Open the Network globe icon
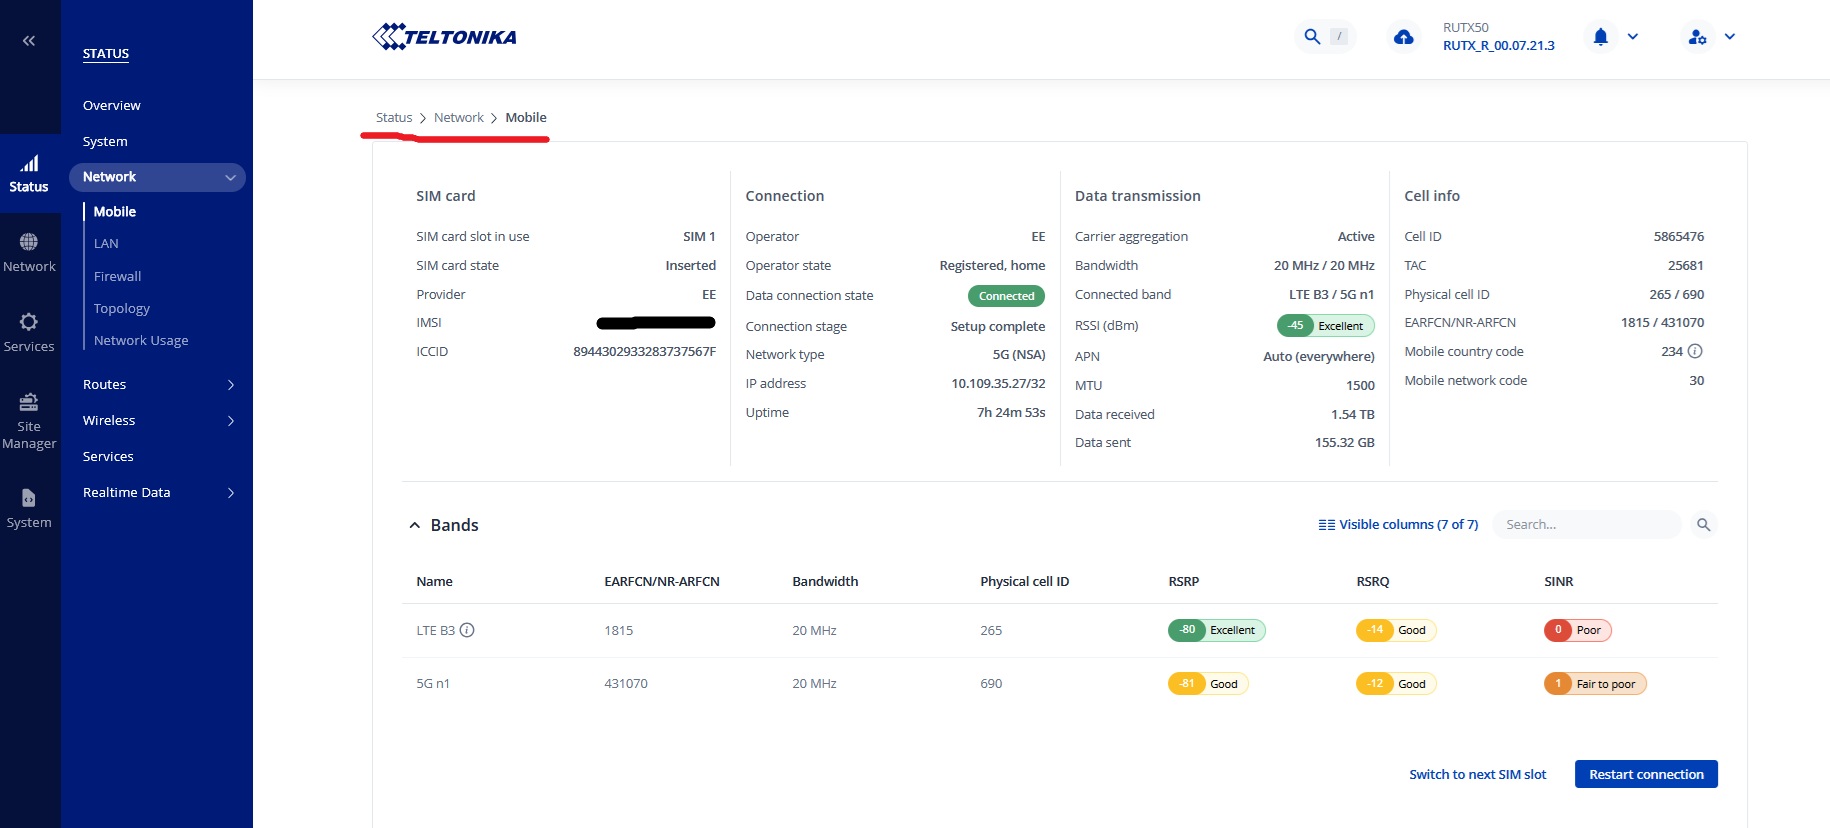The image size is (1830, 828). click(x=29, y=242)
